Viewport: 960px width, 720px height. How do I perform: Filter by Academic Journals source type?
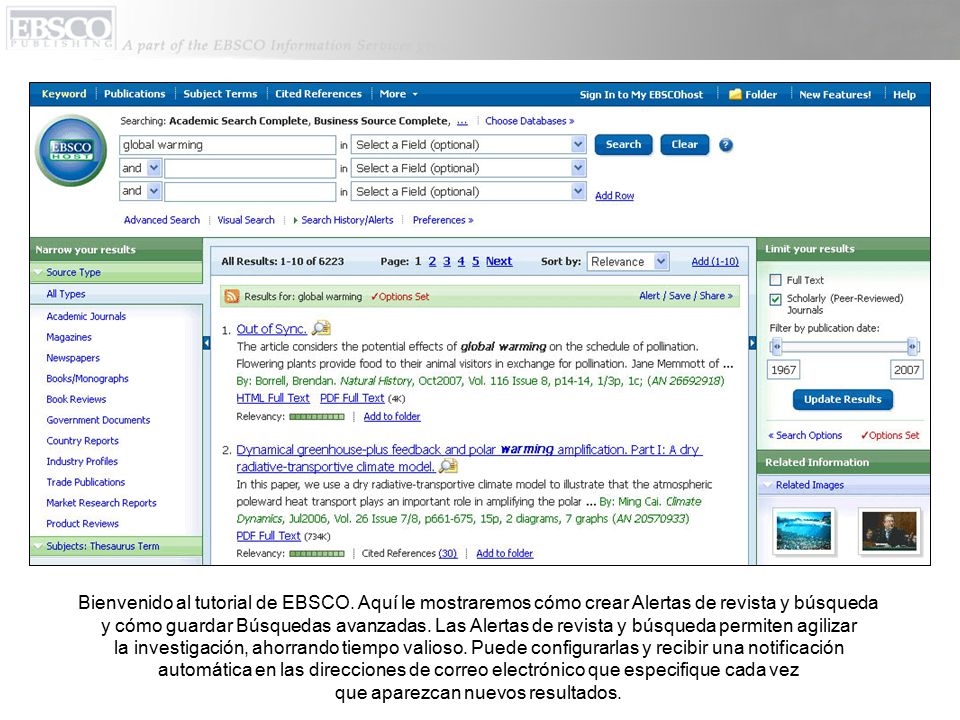(86, 317)
